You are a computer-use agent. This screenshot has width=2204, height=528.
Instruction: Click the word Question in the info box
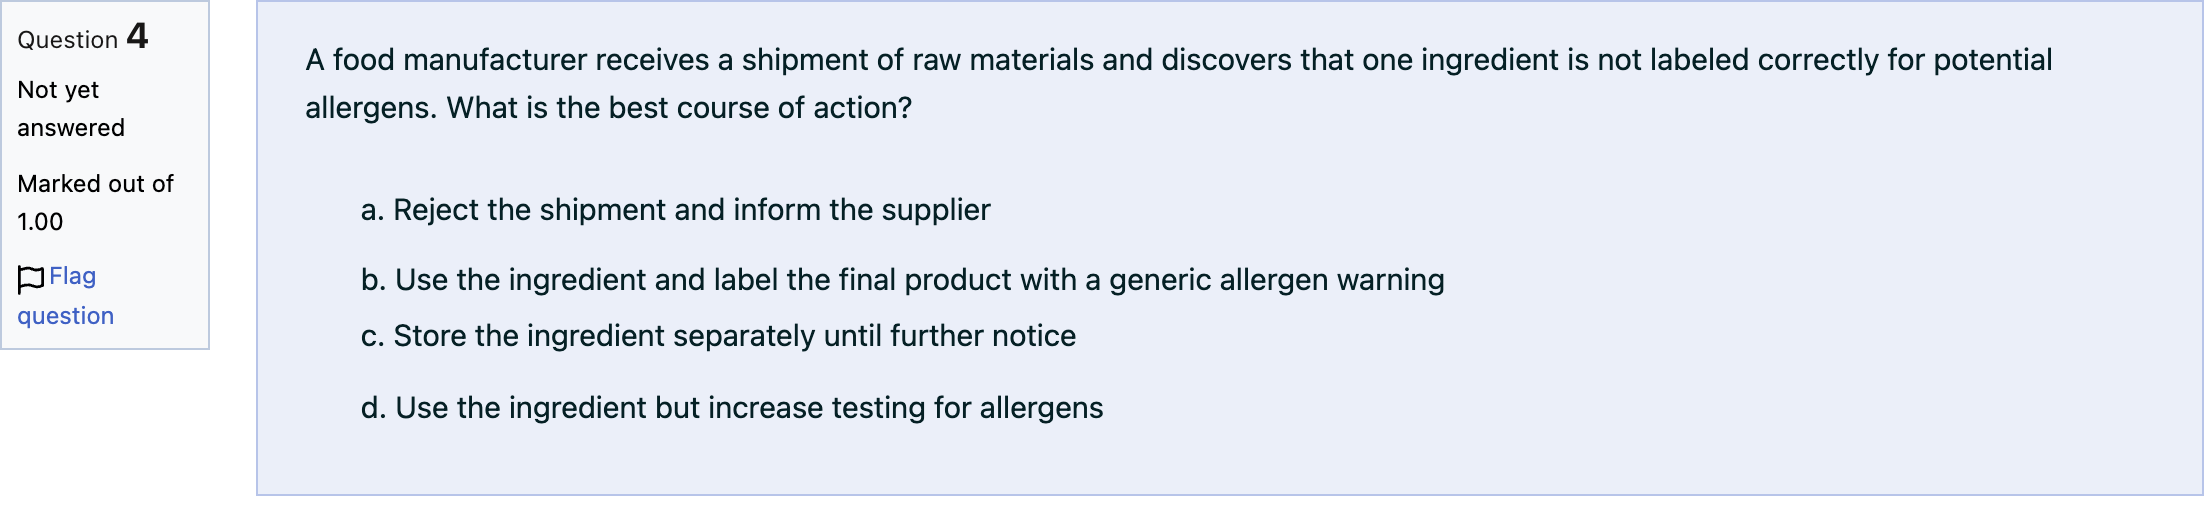pyautogui.click(x=68, y=40)
